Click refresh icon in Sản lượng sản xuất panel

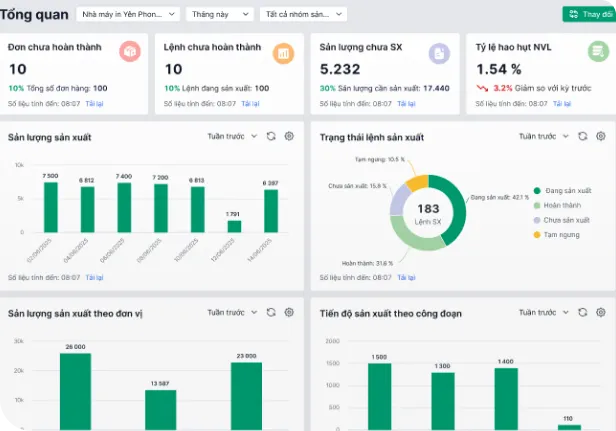271,136
